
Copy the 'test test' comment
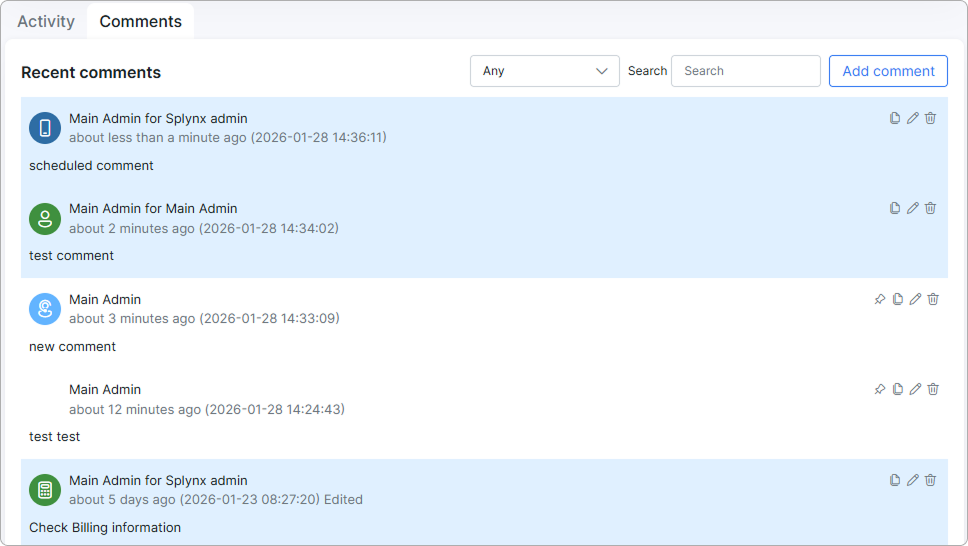pos(898,389)
